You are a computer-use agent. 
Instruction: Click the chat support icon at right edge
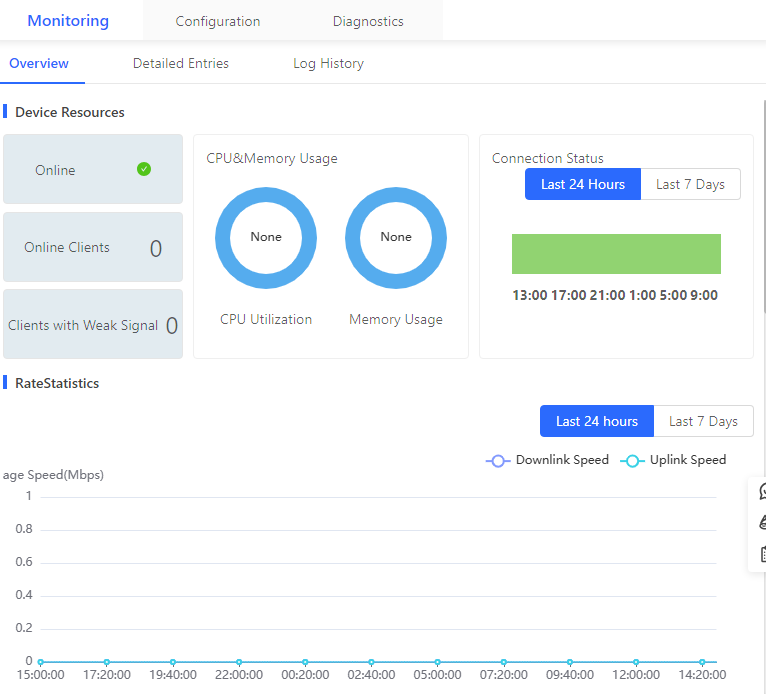click(x=762, y=491)
